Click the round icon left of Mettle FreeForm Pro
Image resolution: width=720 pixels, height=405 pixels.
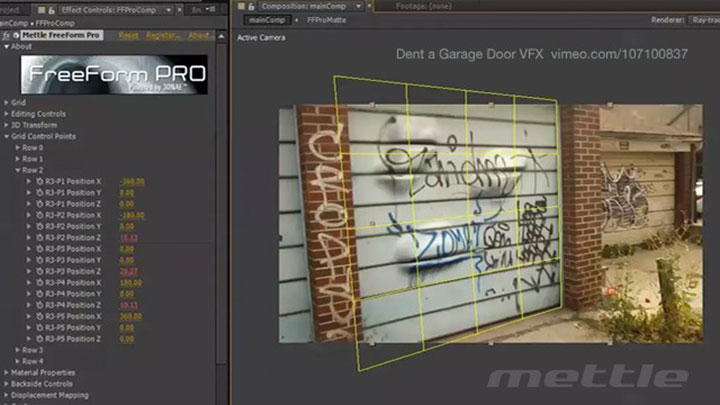coord(16,35)
